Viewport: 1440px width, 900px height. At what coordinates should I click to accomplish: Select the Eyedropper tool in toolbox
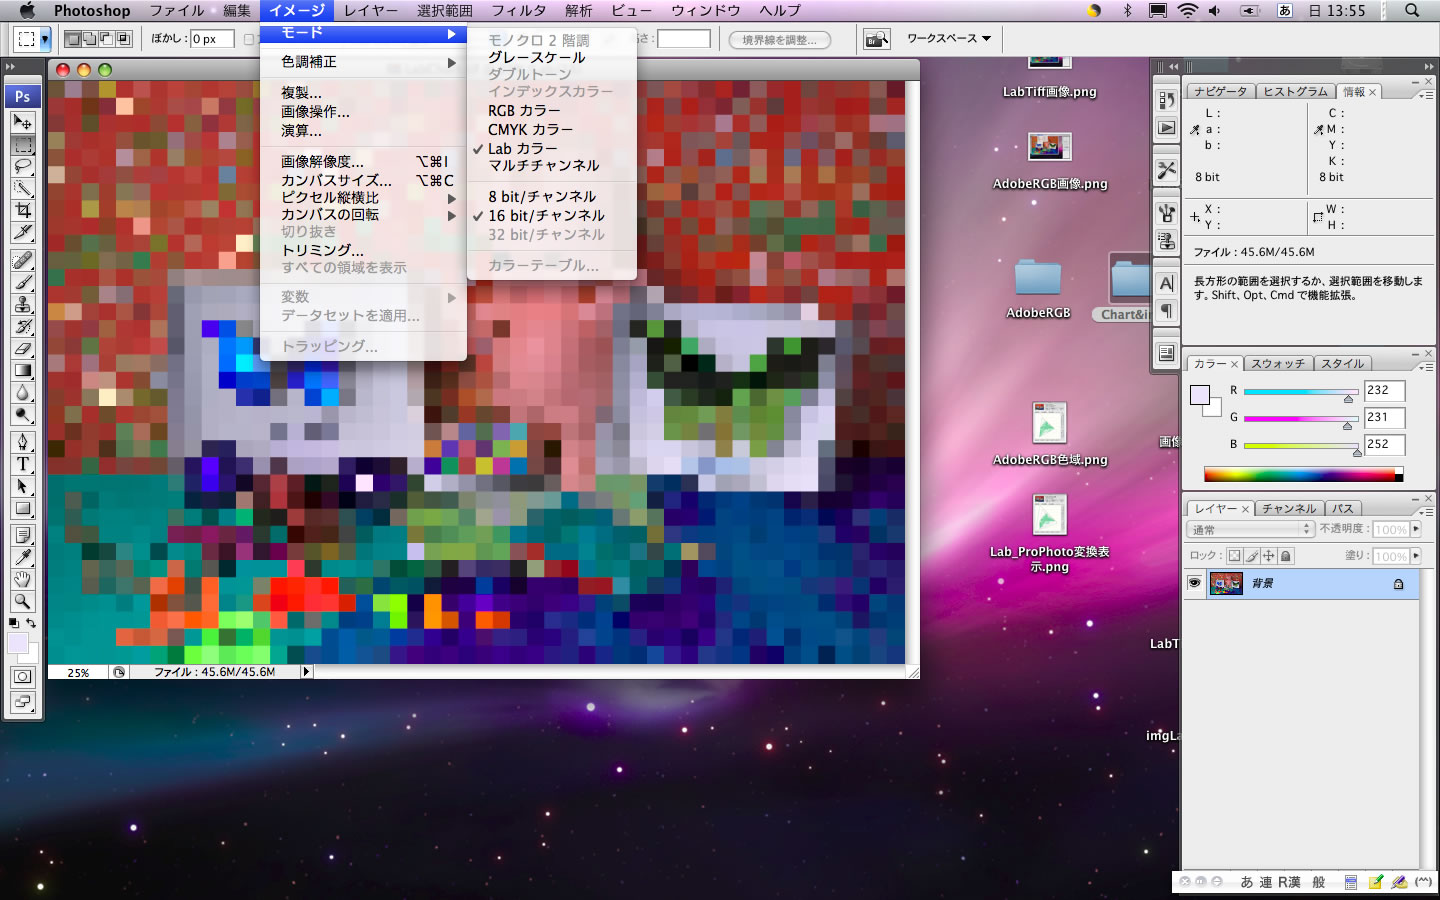pyautogui.click(x=22, y=558)
